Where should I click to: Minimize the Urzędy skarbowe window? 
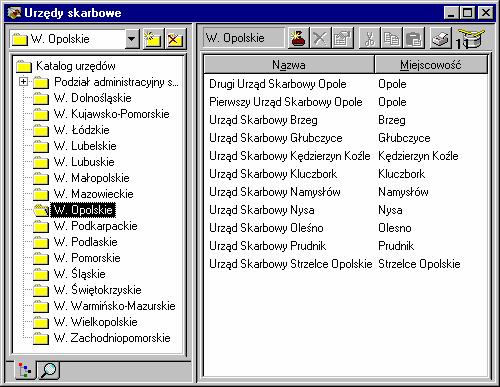tap(451, 13)
